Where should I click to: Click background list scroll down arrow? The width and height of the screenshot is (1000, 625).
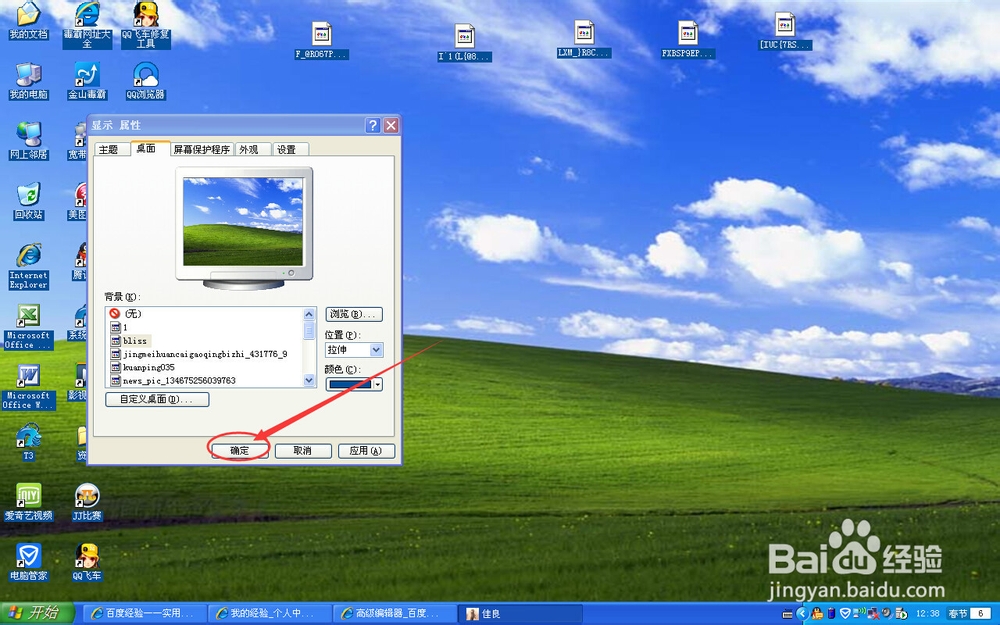click(x=309, y=380)
